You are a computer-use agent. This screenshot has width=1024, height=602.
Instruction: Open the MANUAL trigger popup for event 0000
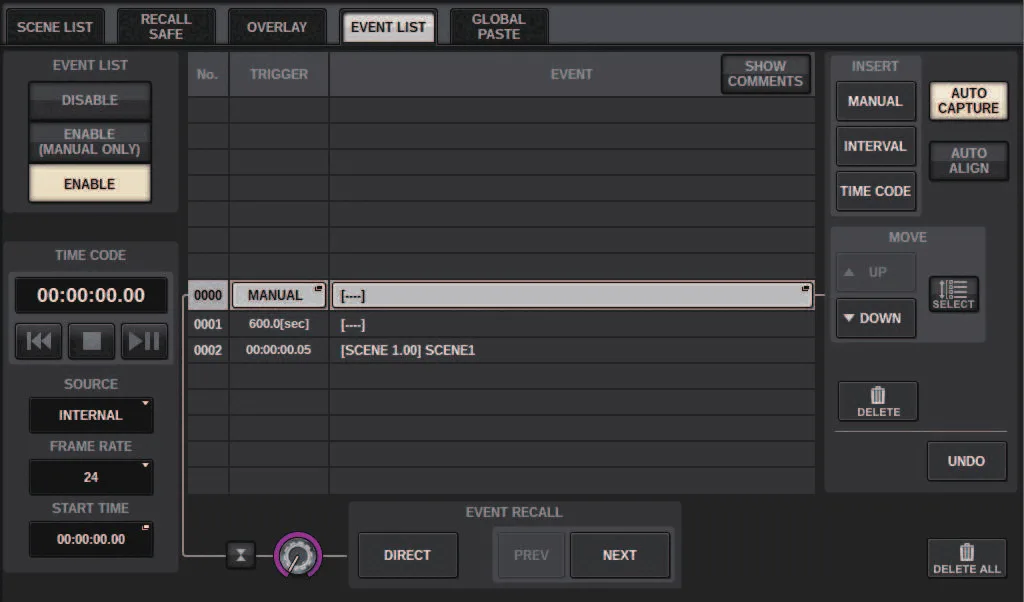tap(278, 295)
